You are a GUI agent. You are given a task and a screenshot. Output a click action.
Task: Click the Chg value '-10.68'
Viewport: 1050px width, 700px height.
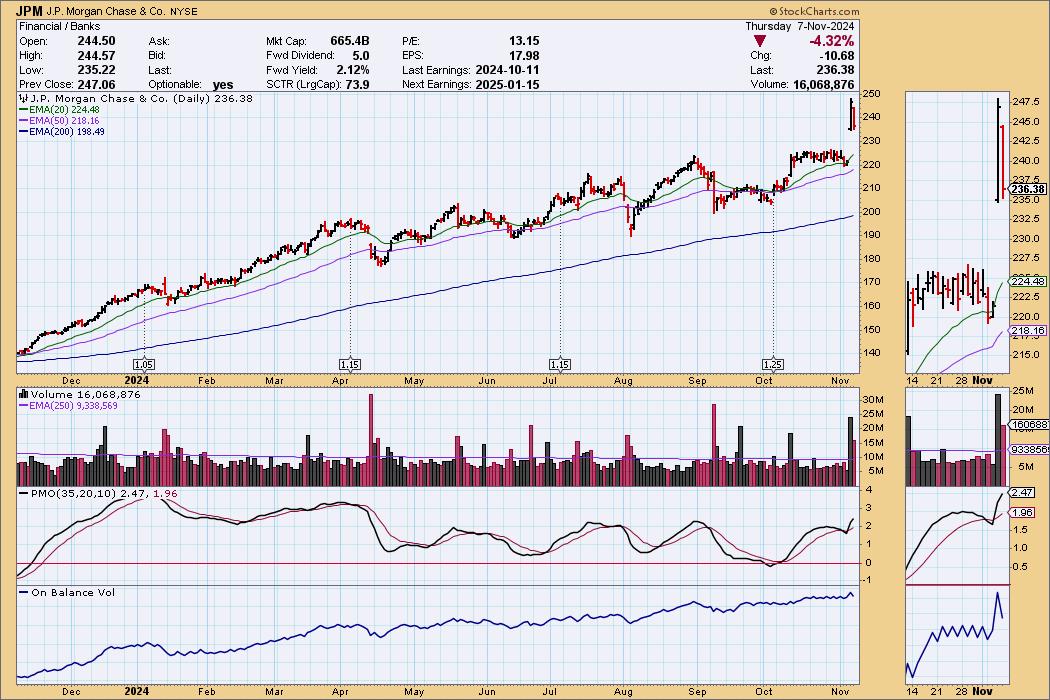(838, 56)
